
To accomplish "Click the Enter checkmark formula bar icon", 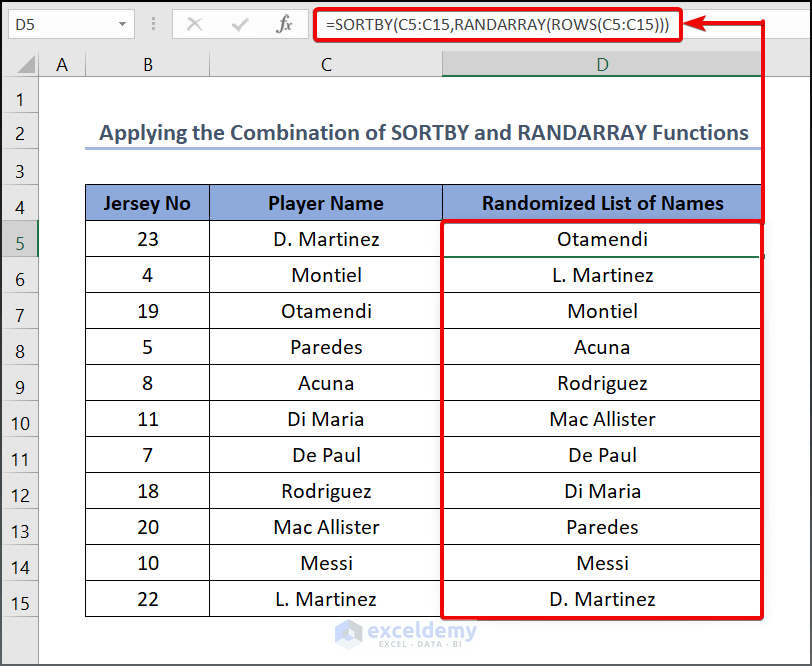I will [x=240, y=24].
